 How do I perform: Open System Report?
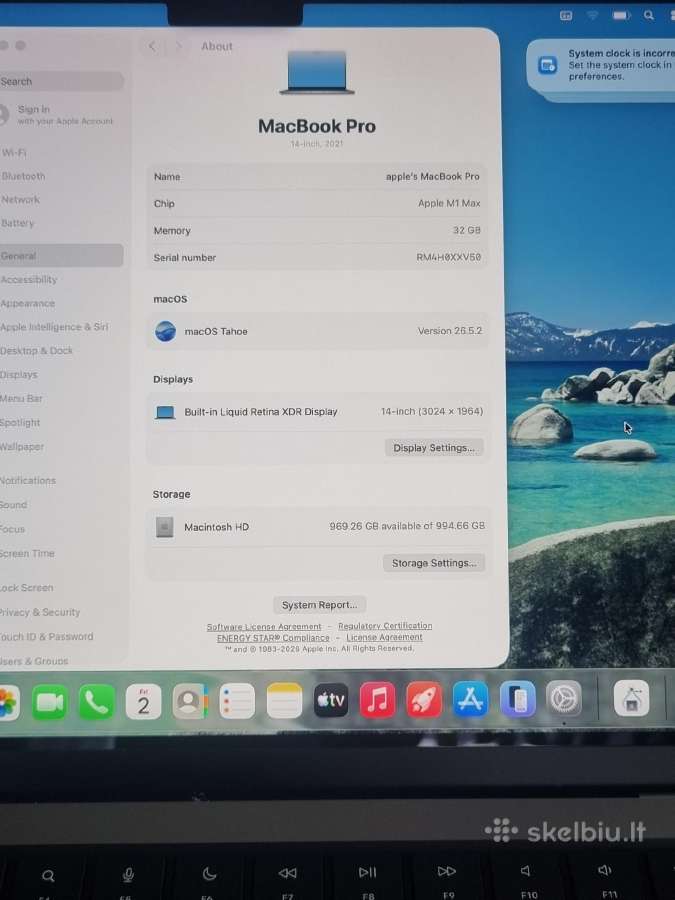319,605
